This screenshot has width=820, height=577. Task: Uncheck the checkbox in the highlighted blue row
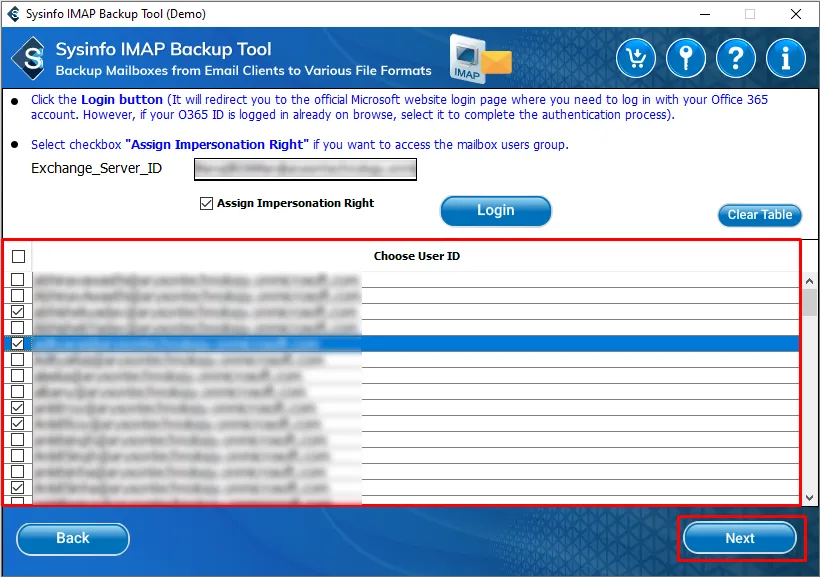pyautogui.click(x=18, y=344)
